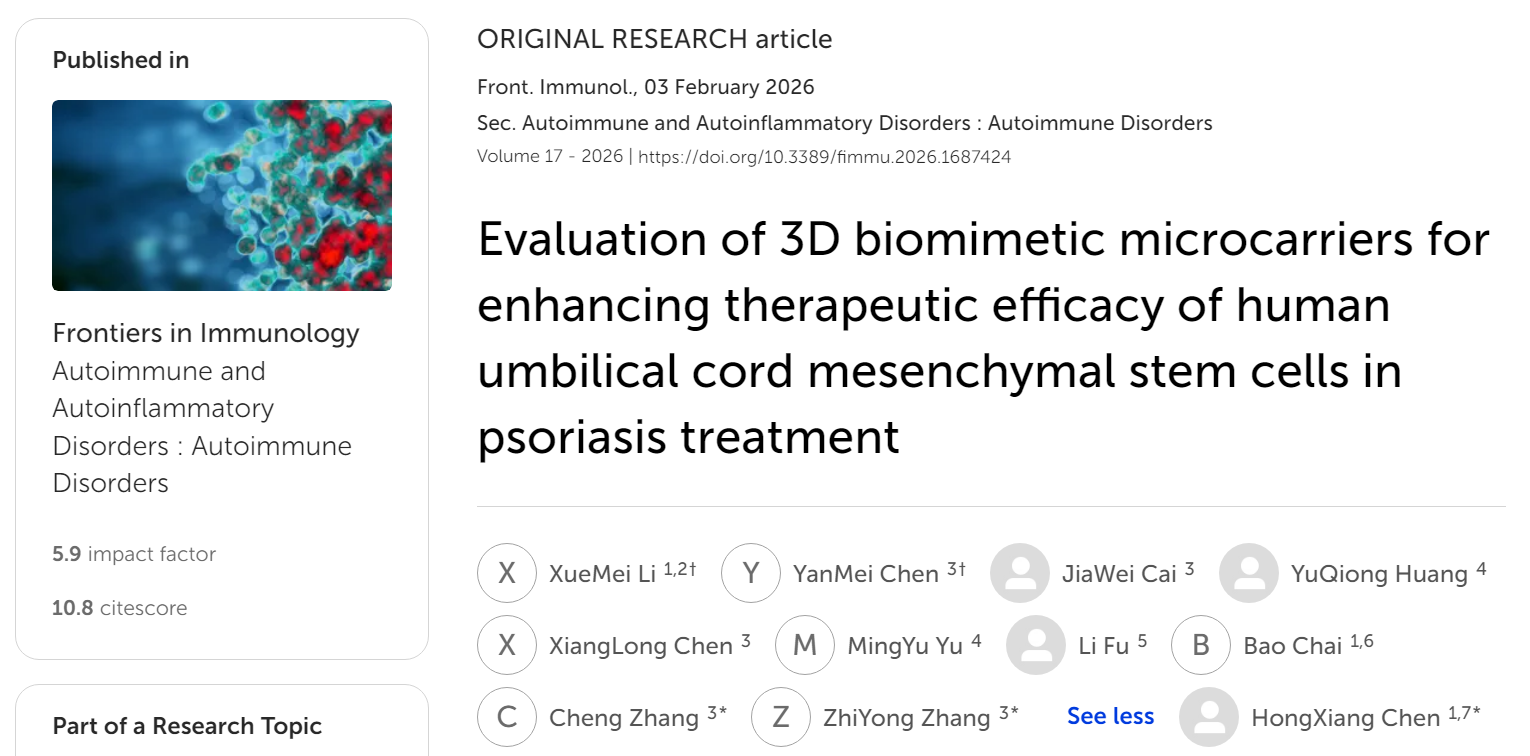Click the journal cover thumbnail image
Screen dimensions: 1530x756
point(222,195)
